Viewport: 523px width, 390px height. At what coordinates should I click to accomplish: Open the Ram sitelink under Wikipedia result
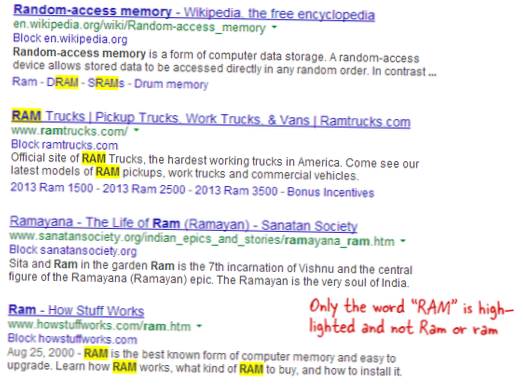[x=25, y=81]
